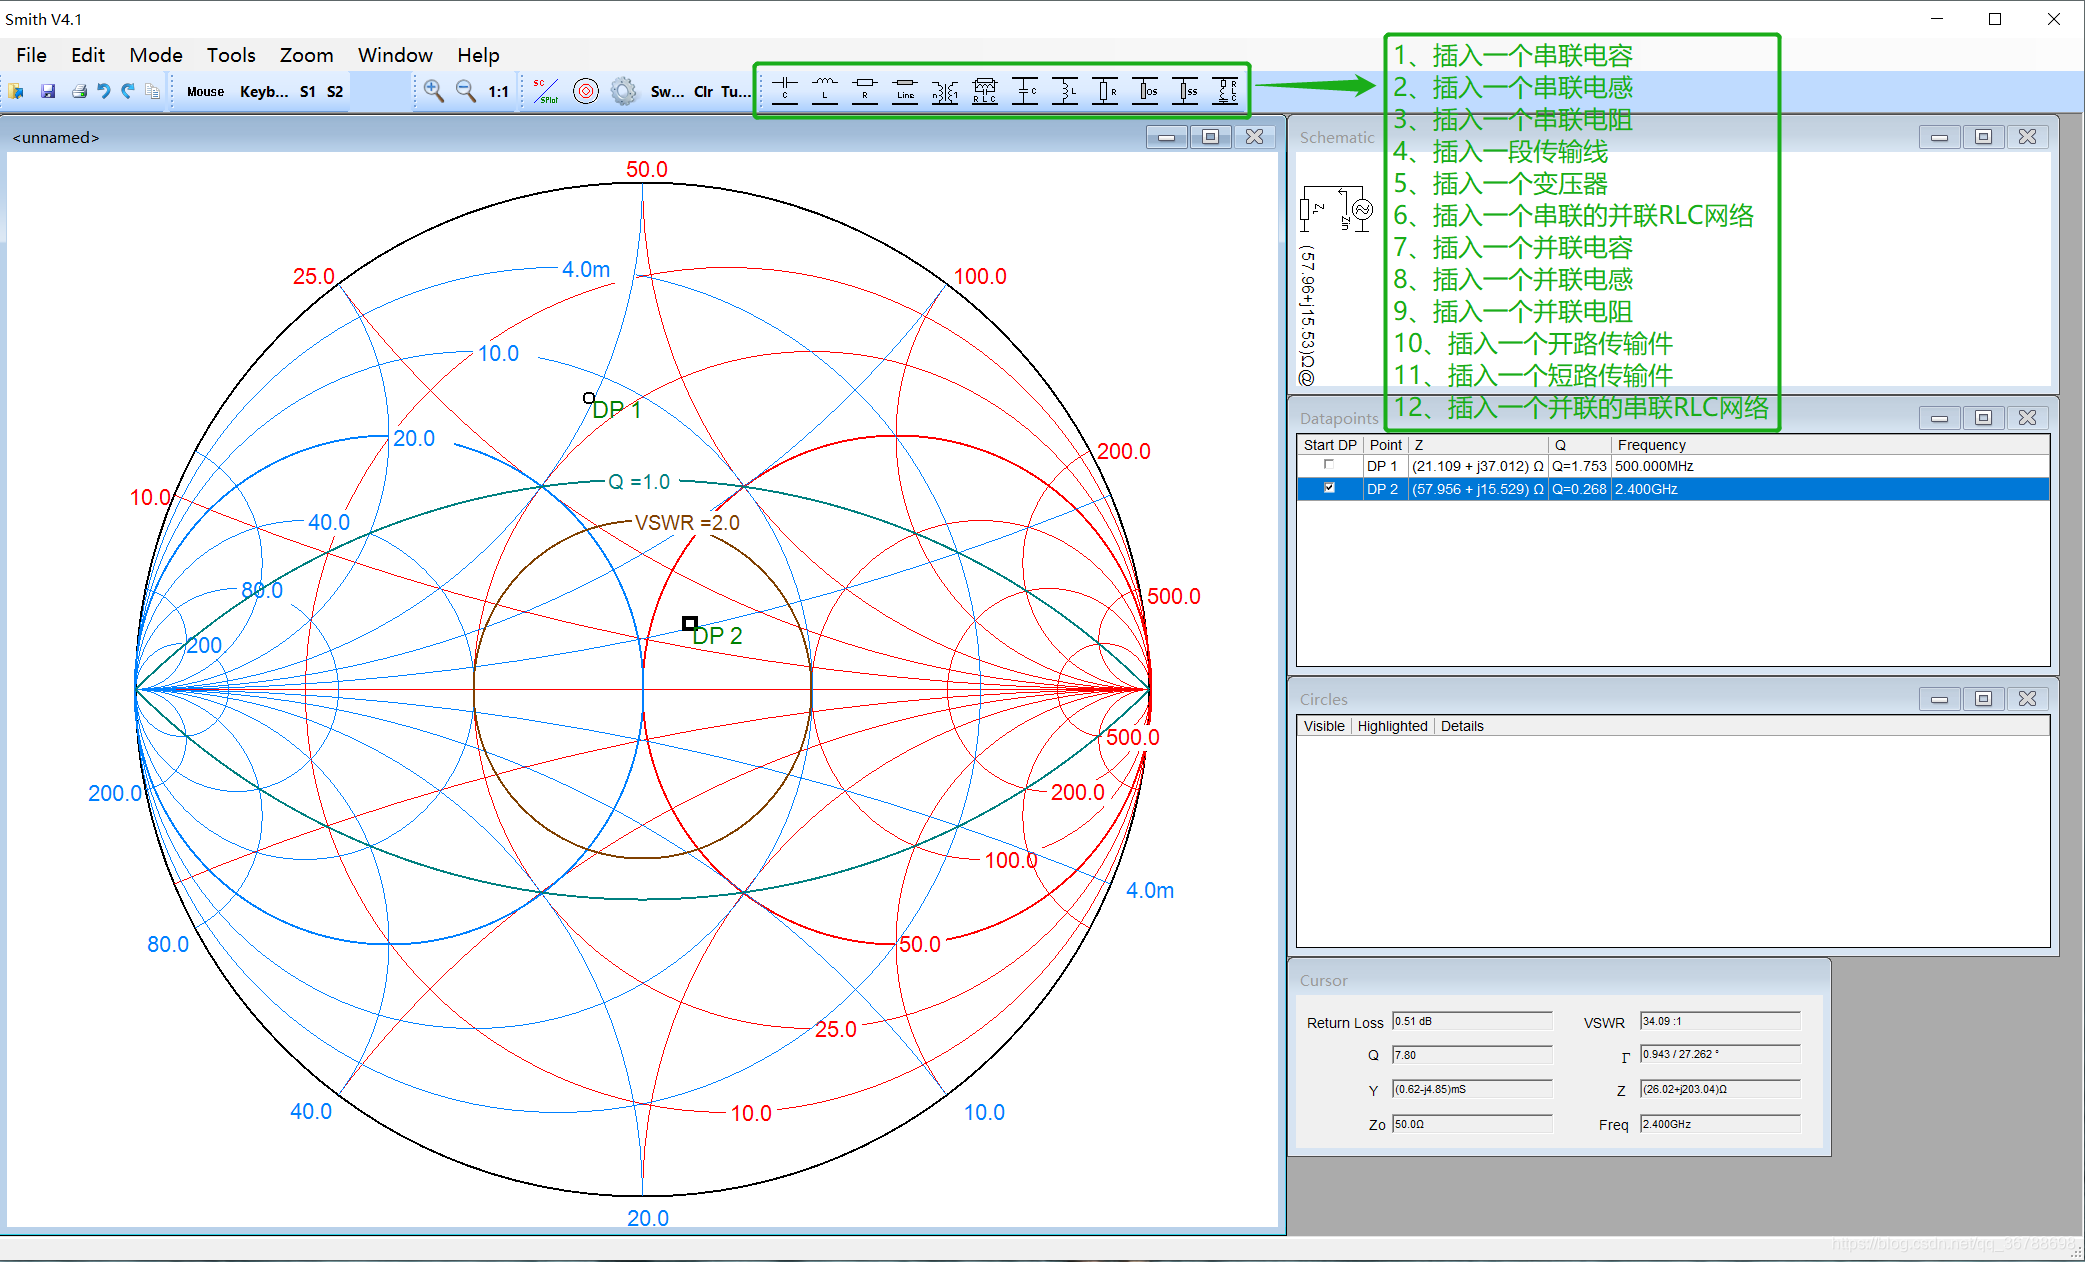Insert a series capacitor element

tap(785, 90)
